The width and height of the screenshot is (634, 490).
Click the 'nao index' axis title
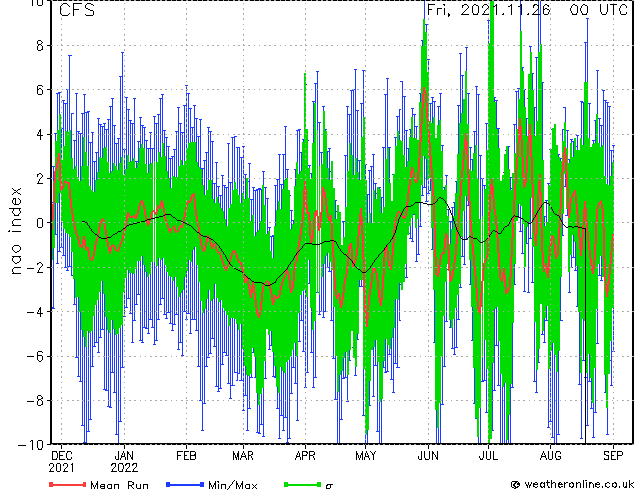tap(15, 230)
